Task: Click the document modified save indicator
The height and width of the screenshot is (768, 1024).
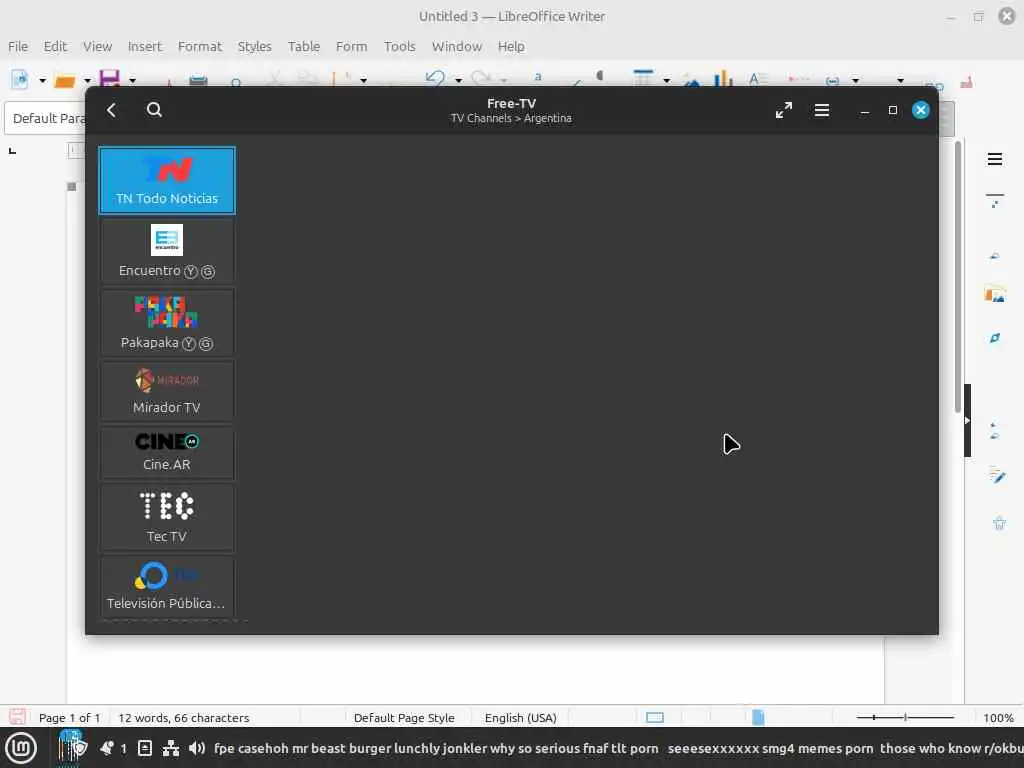Action: pyautogui.click(x=18, y=717)
